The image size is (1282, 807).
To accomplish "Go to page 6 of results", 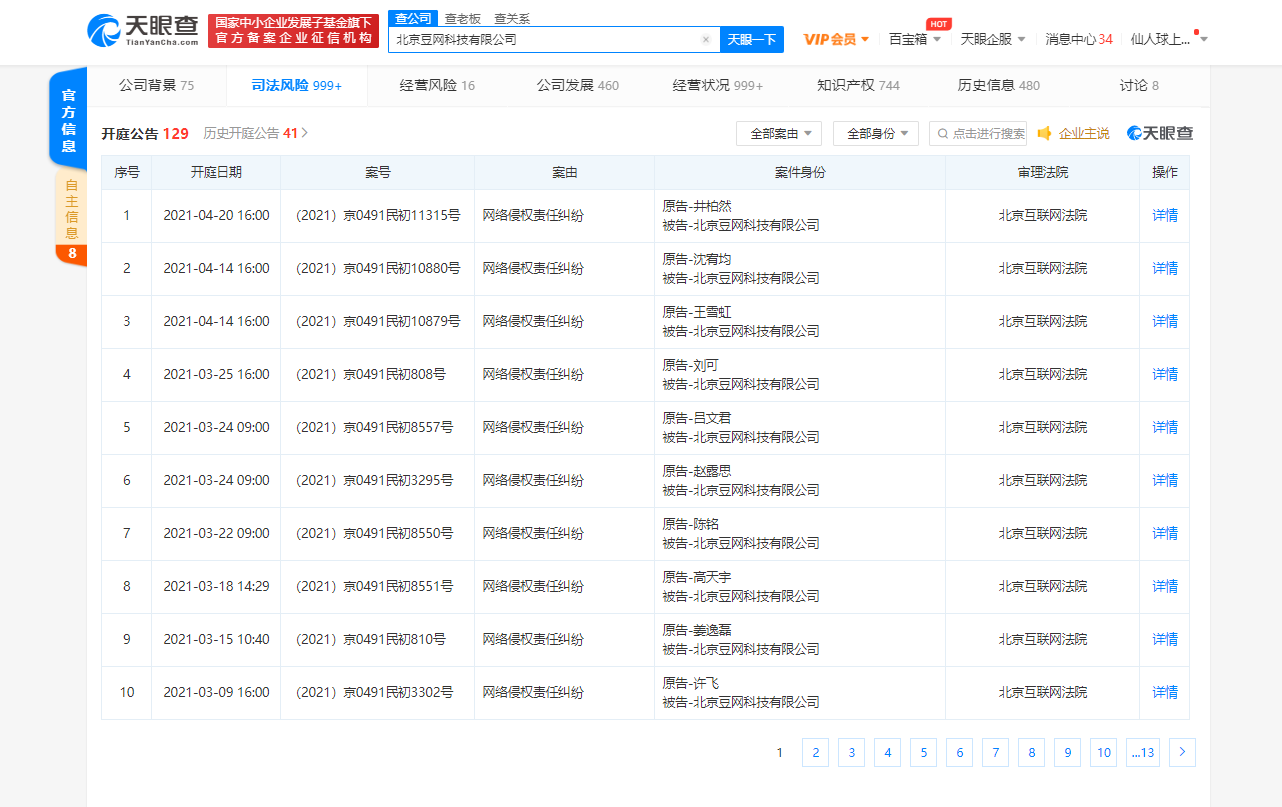I will [x=959, y=752].
